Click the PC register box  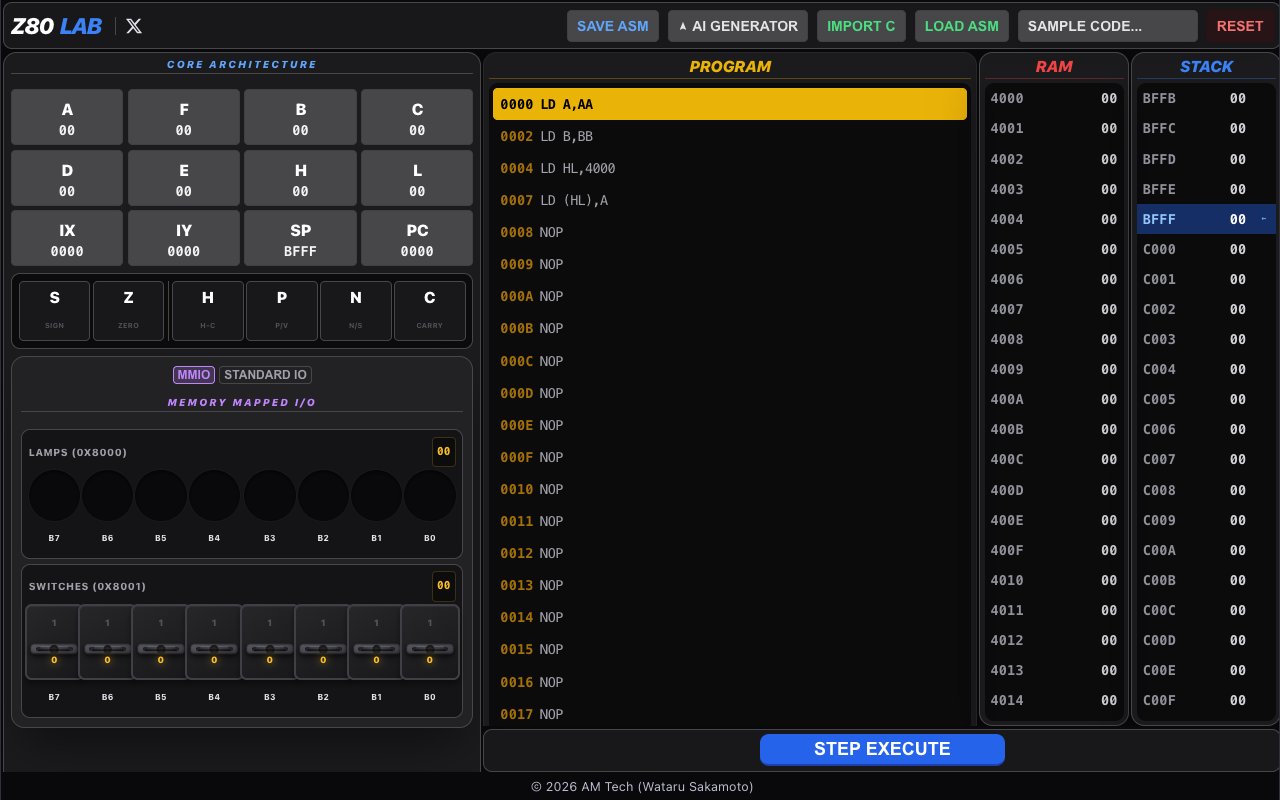tap(417, 239)
